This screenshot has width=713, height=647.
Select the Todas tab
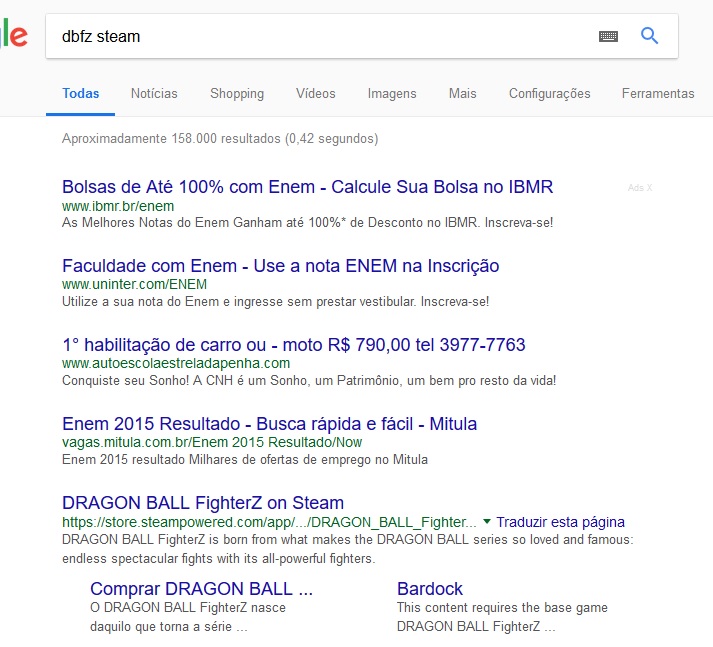pyautogui.click(x=80, y=94)
